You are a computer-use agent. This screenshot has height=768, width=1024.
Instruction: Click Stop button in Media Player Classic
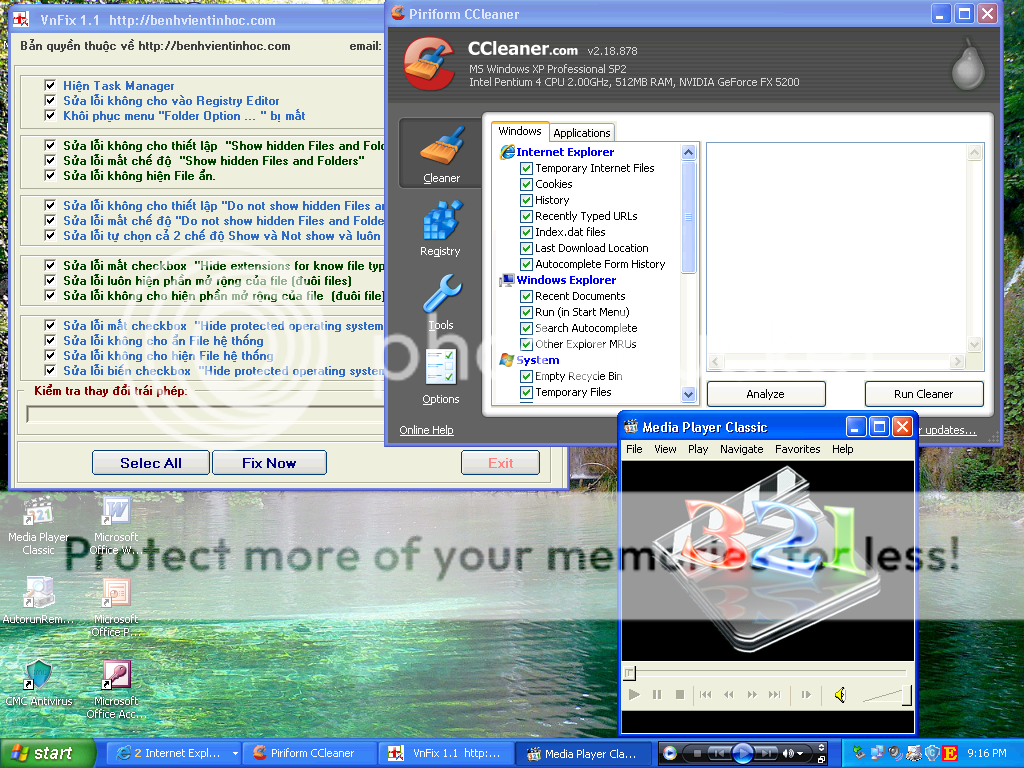tap(680, 695)
